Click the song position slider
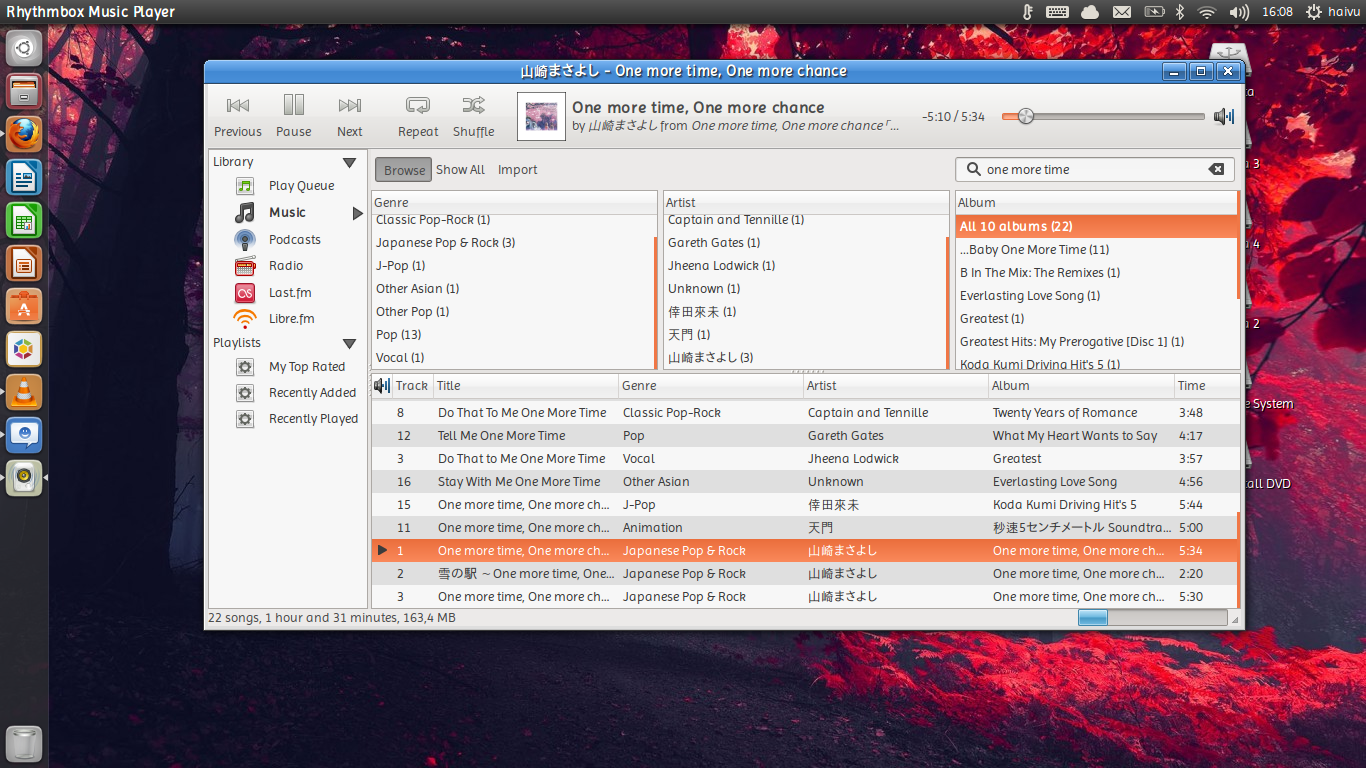The width and height of the screenshot is (1366, 768). (x=1104, y=116)
